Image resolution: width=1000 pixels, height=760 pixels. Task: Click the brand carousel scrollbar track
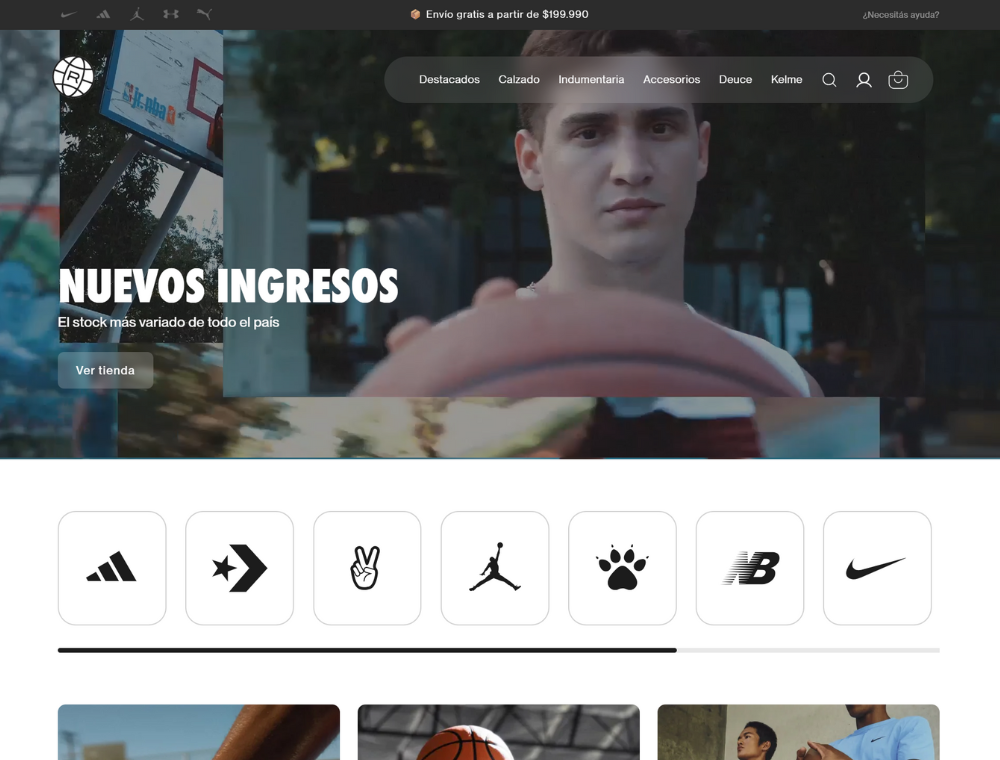tap(808, 650)
